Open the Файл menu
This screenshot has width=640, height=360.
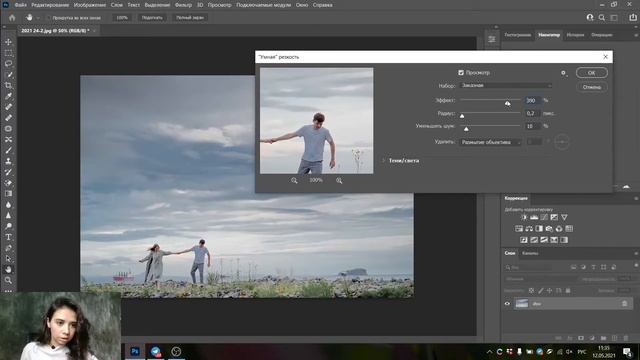(x=20, y=5)
